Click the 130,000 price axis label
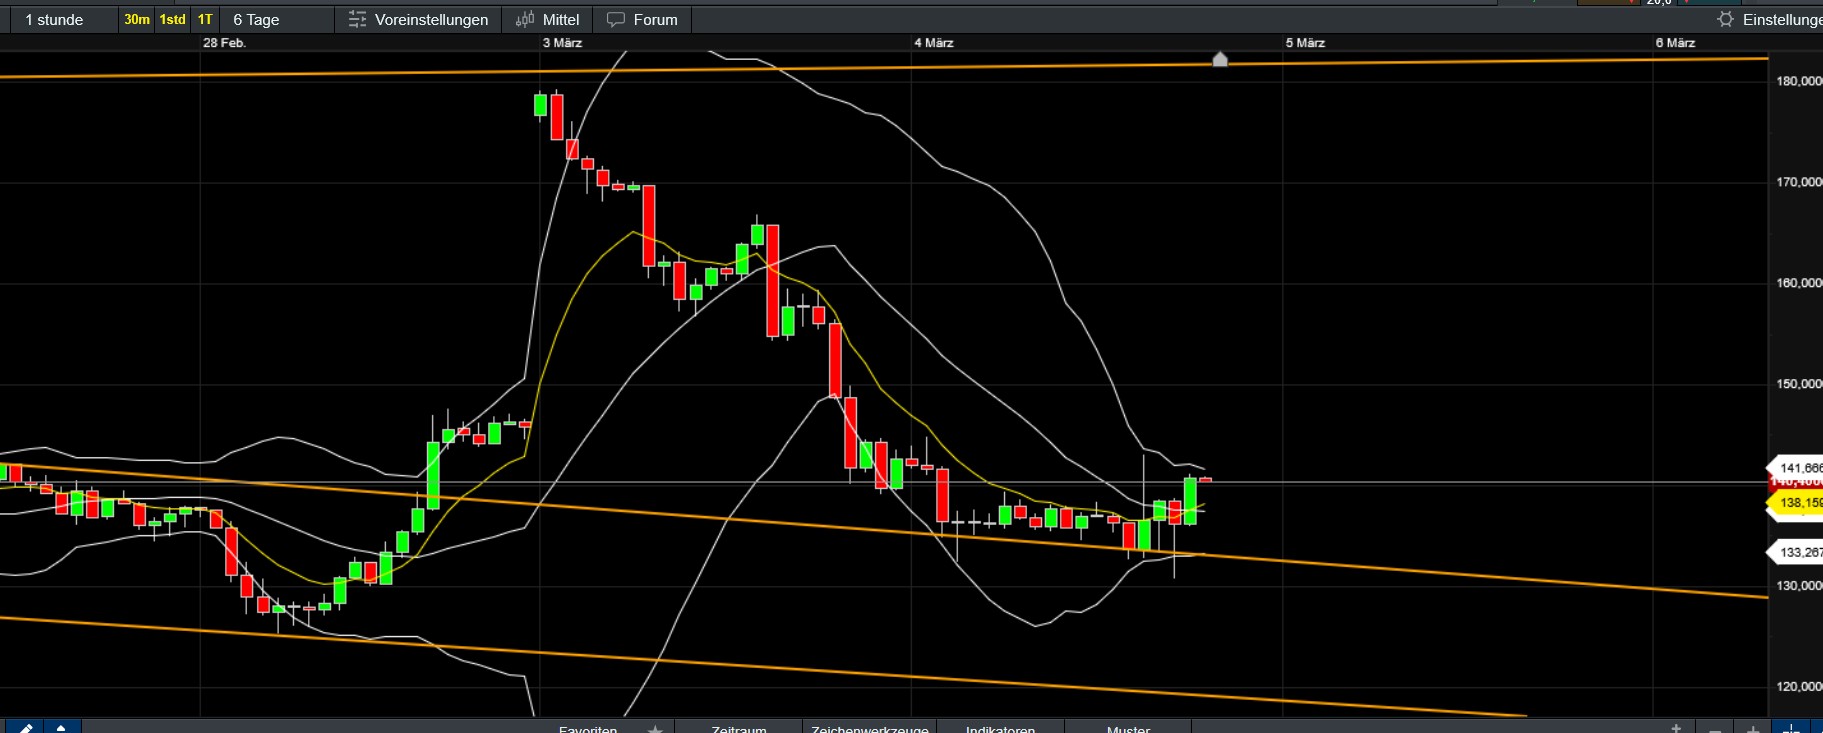1823x733 pixels. (x=1799, y=586)
